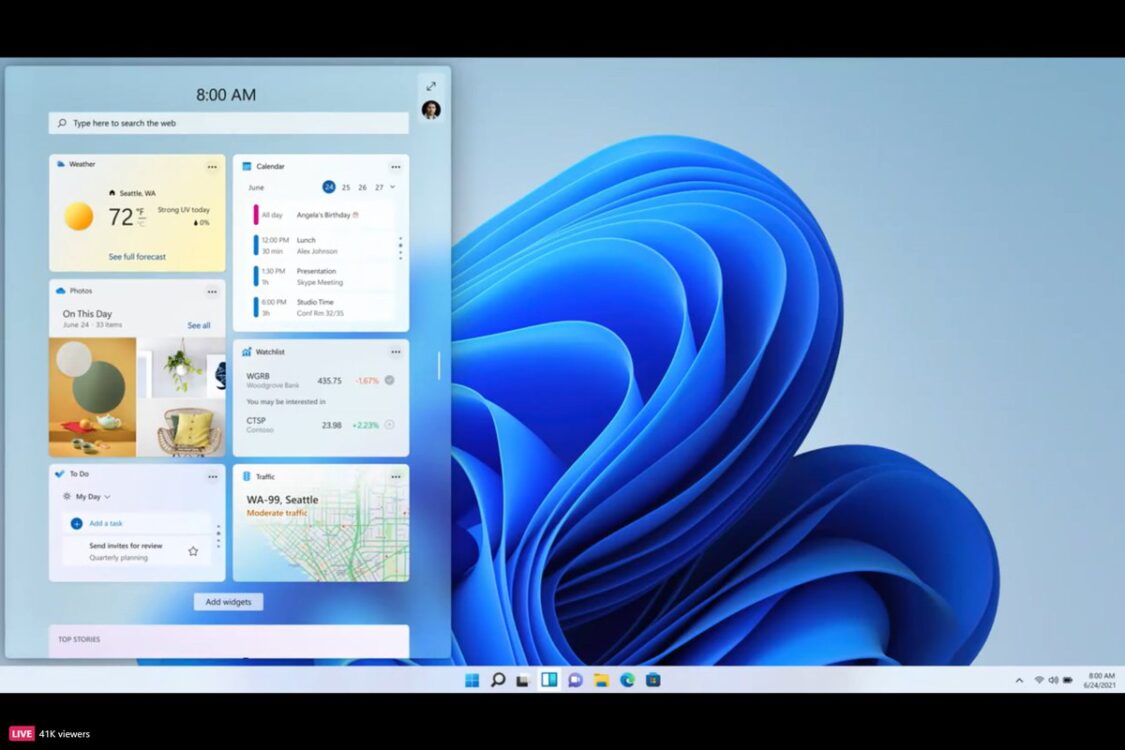Expand the calendar date dropdown chevron
1125x750 pixels.
tap(392, 187)
